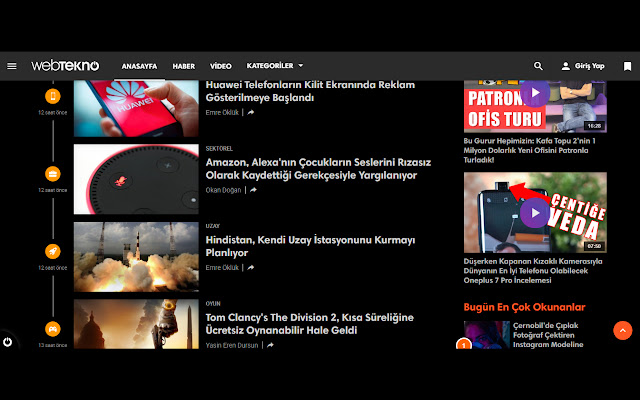Switch to the Video section
Image resolution: width=640 pixels, height=400 pixels.
click(220, 66)
